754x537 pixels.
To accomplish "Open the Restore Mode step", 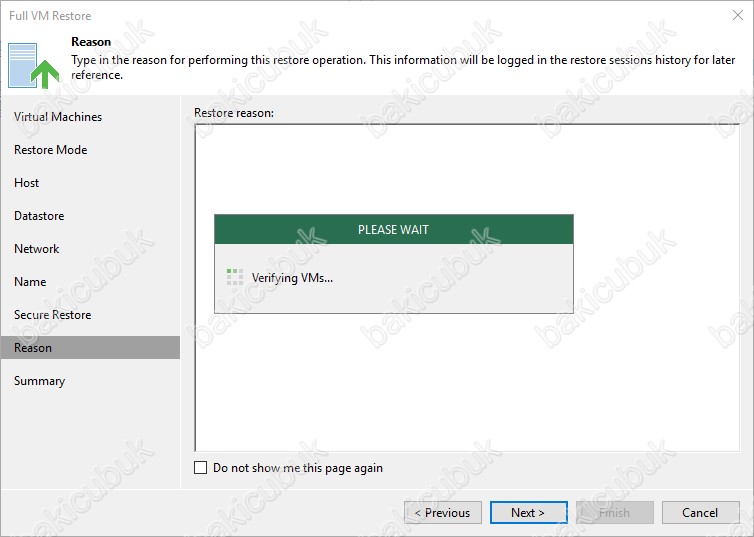I will [51, 150].
